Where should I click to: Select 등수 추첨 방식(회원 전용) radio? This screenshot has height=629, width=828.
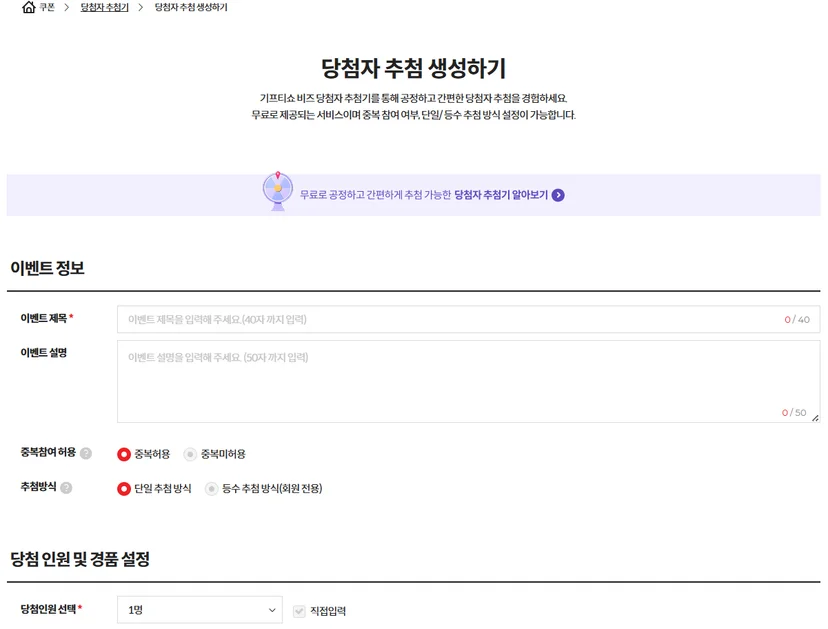point(211,489)
